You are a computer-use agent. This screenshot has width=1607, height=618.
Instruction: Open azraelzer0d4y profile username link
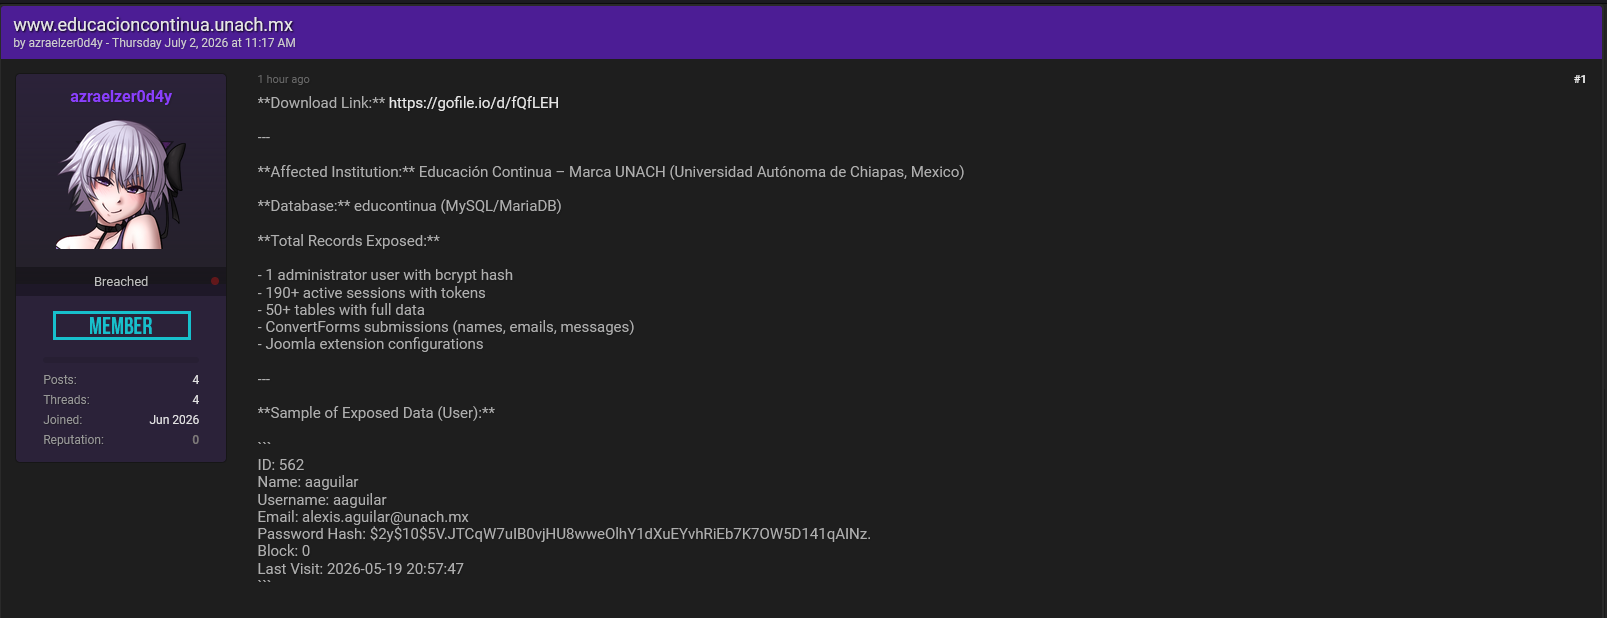coord(121,96)
